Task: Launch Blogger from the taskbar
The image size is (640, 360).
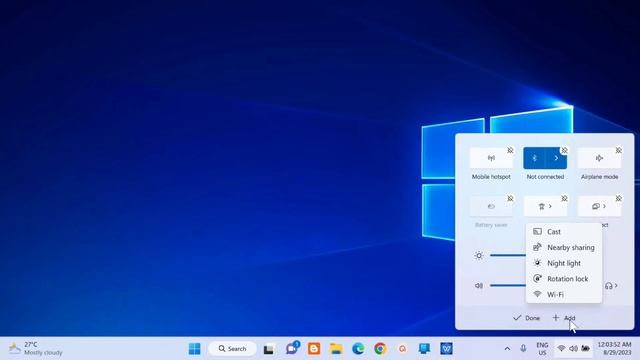Action: click(314, 349)
